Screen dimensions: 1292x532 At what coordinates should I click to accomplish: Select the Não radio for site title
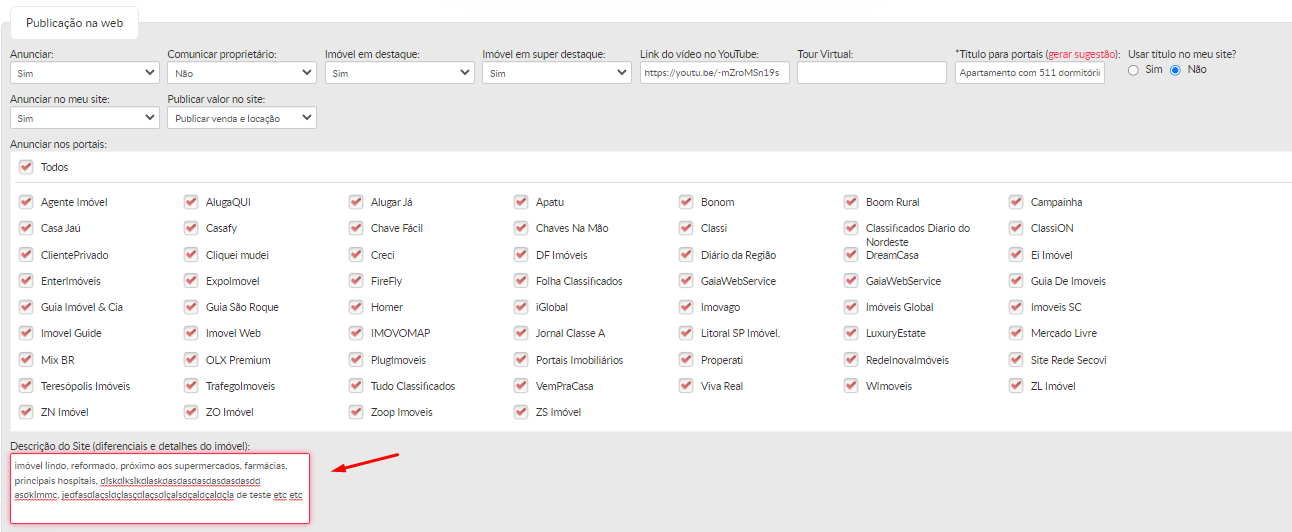tap(1176, 70)
